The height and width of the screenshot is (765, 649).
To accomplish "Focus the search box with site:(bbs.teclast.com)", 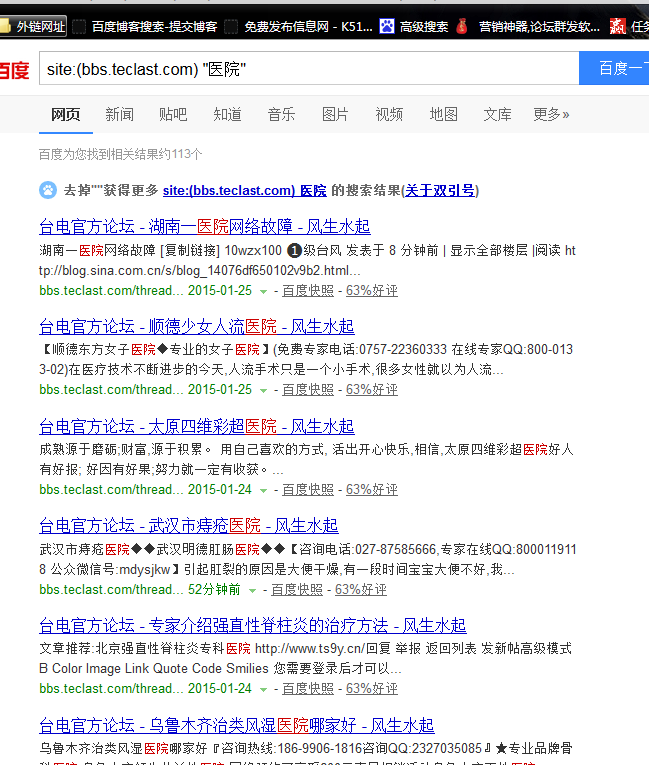I will click(x=309, y=68).
